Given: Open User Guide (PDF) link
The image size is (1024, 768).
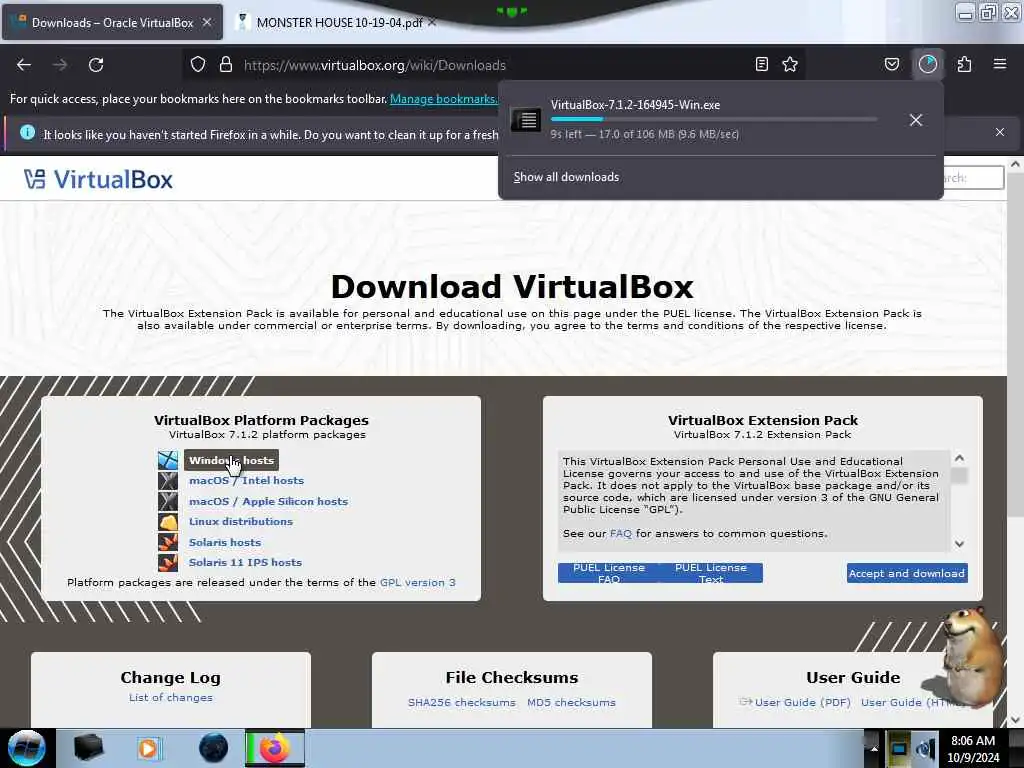Looking at the screenshot, I should click(x=803, y=703).
